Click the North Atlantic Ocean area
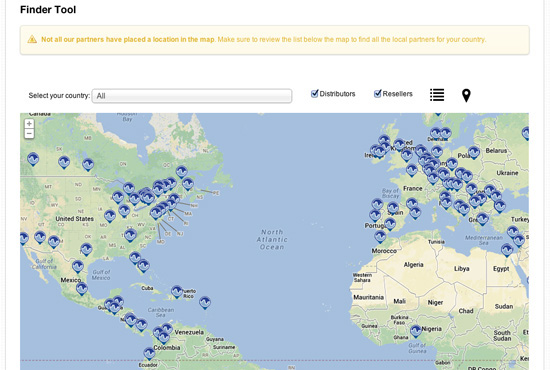 pyautogui.click(x=272, y=240)
